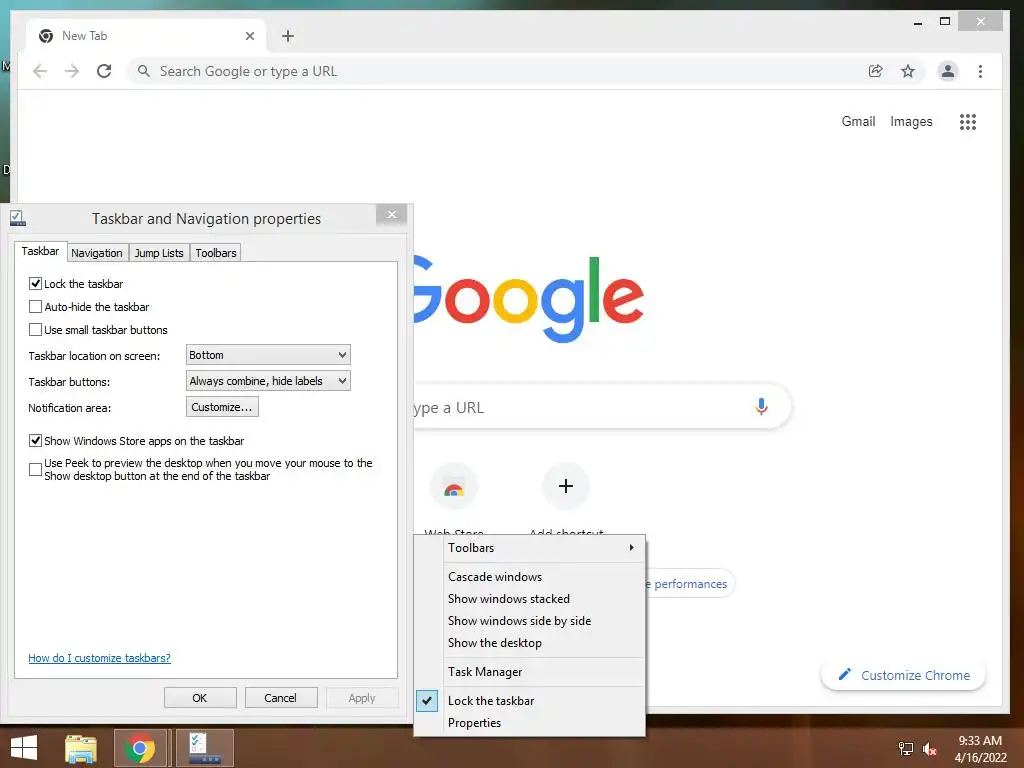Click Cancel in the properties dialog
Image resolution: width=1024 pixels, height=768 pixels.
point(281,697)
